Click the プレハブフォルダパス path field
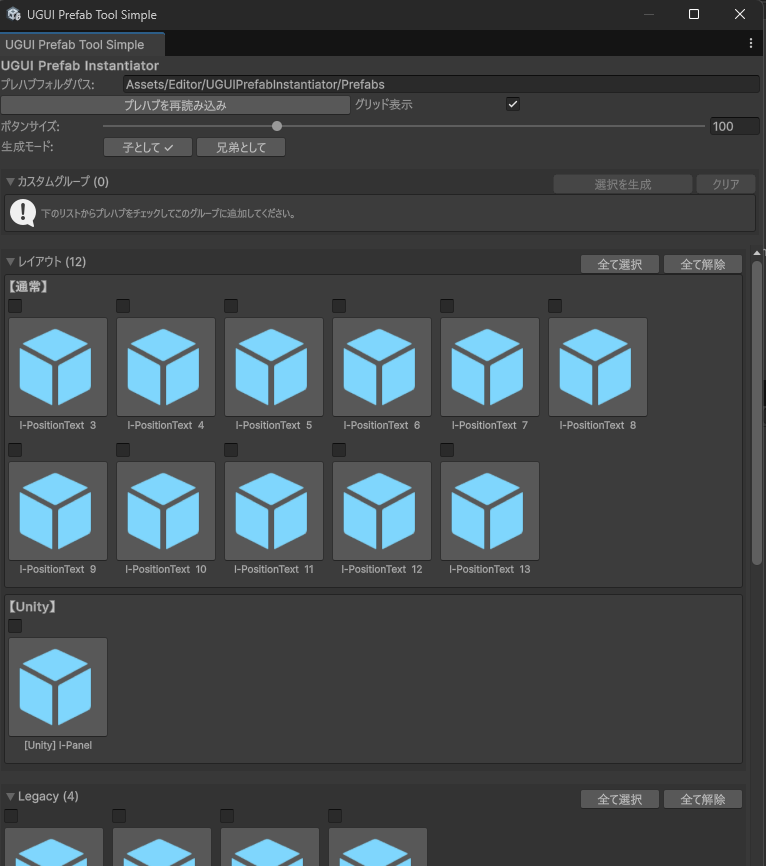Screen dimensions: 766x866 click(441, 85)
